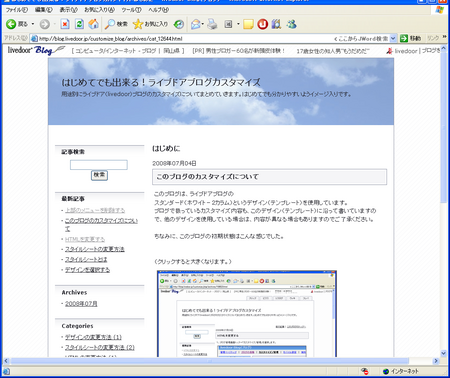Go to the Home page icon
The height and width of the screenshot is (378, 450).
pos(94,24)
